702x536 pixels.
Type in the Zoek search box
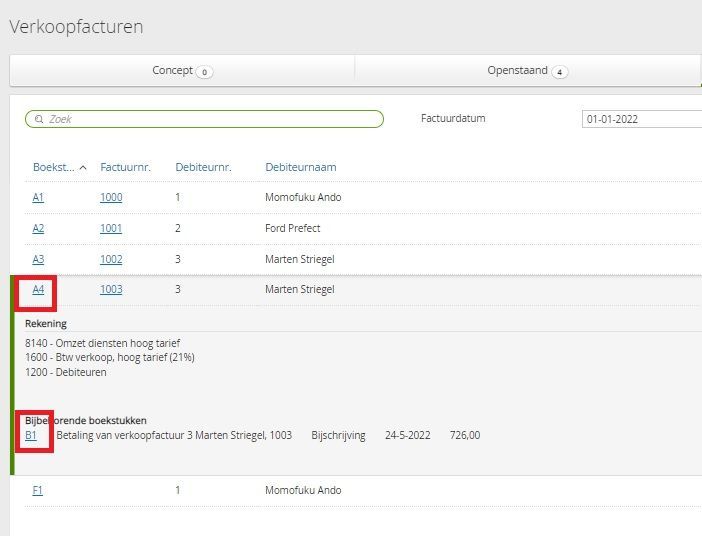210,119
